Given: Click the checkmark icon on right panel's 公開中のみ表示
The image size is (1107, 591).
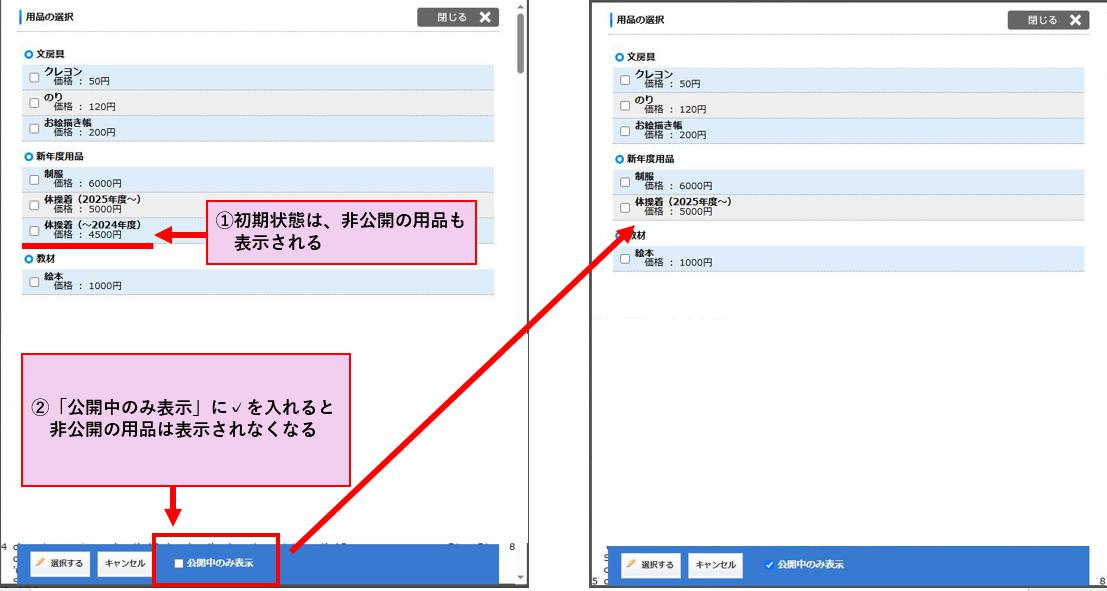Looking at the screenshot, I should pyautogui.click(x=770, y=565).
